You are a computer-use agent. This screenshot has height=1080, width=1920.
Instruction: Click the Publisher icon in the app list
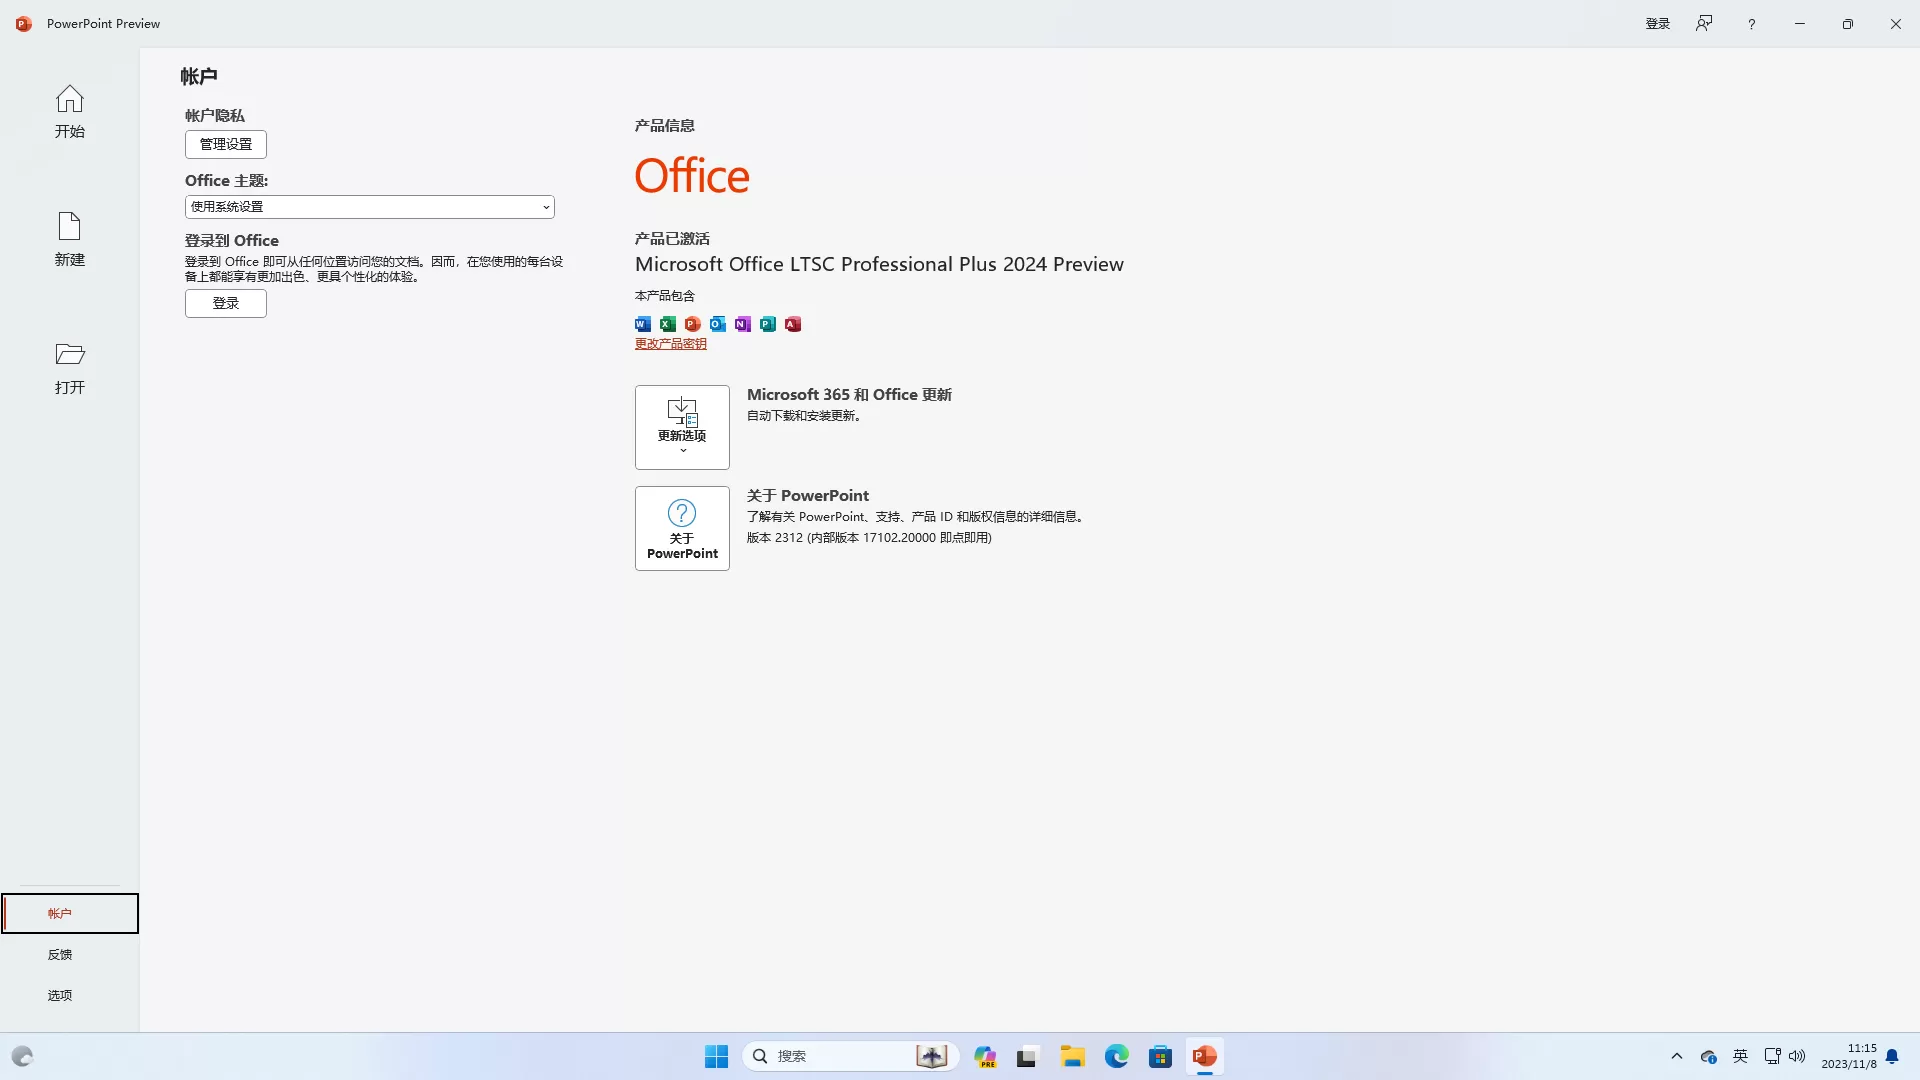(768, 324)
